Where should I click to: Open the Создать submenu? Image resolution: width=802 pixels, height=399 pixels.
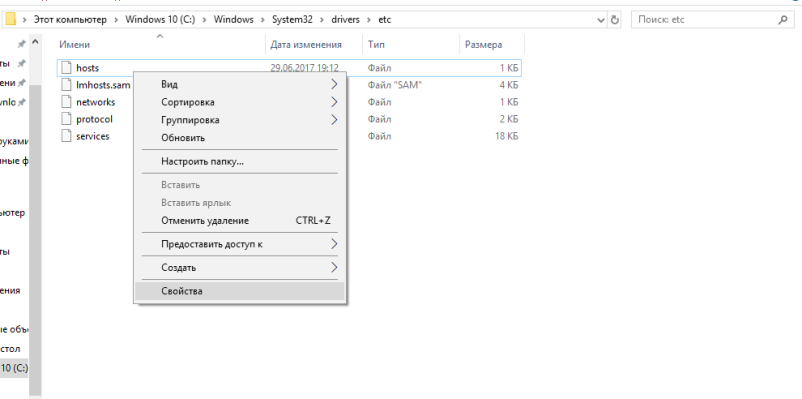239,268
